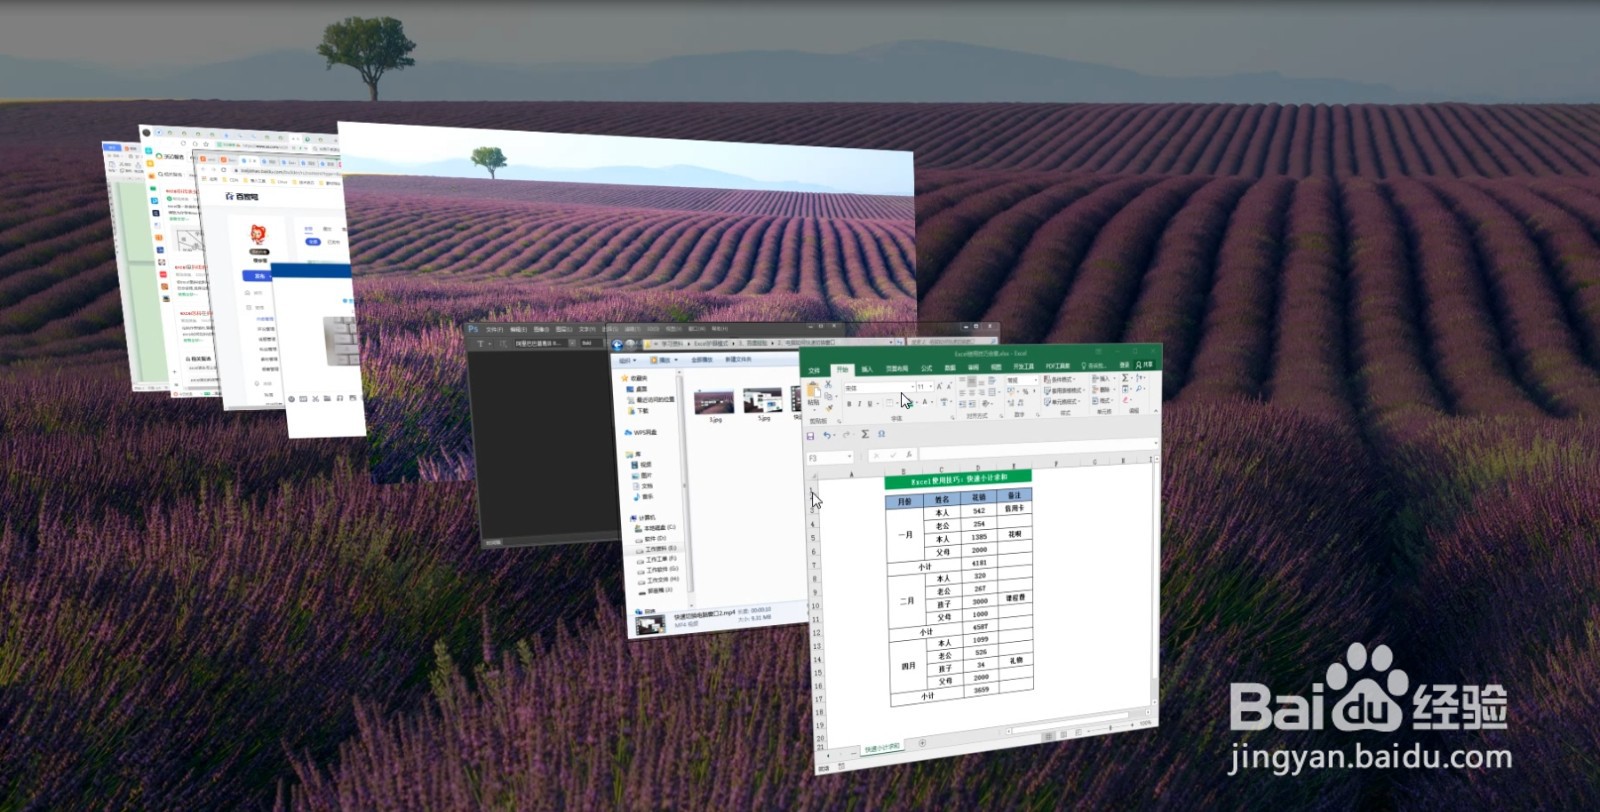Click the Cut scissors icon in Excel
1600x812 pixels.
(x=828, y=384)
